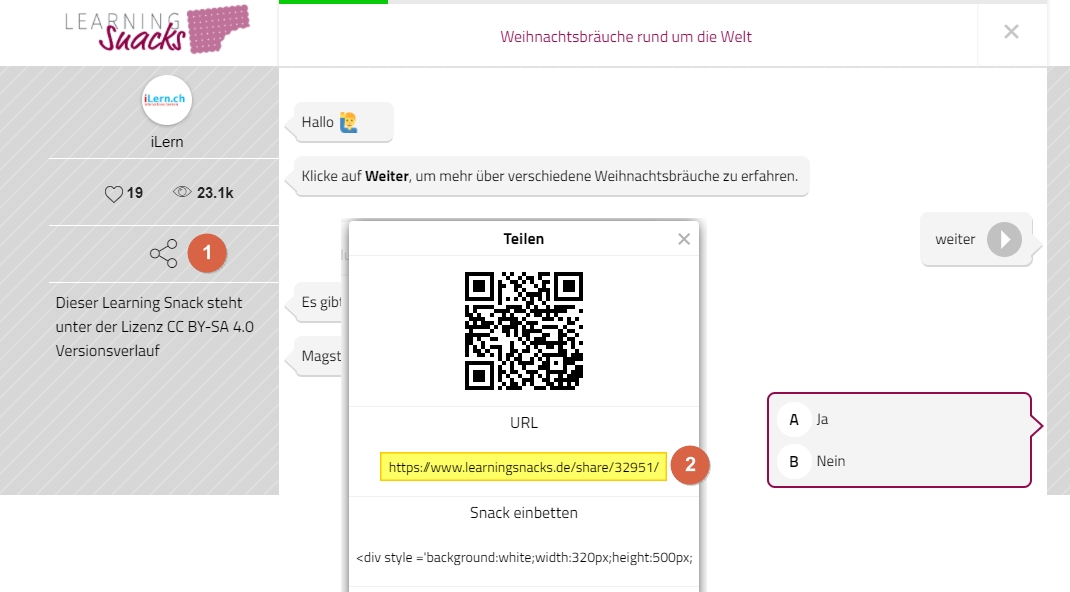The height and width of the screenshot is (592, 1070).
Task: Click the eye views icon
Action: (x=182, y=192)
